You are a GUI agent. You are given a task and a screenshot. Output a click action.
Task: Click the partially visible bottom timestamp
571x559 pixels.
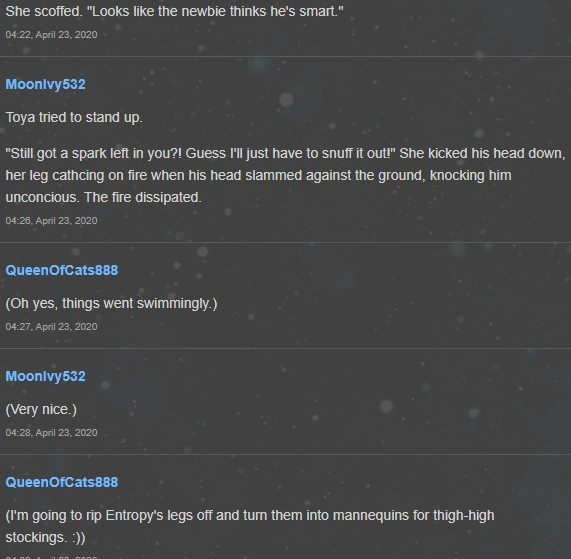(51, 557)
